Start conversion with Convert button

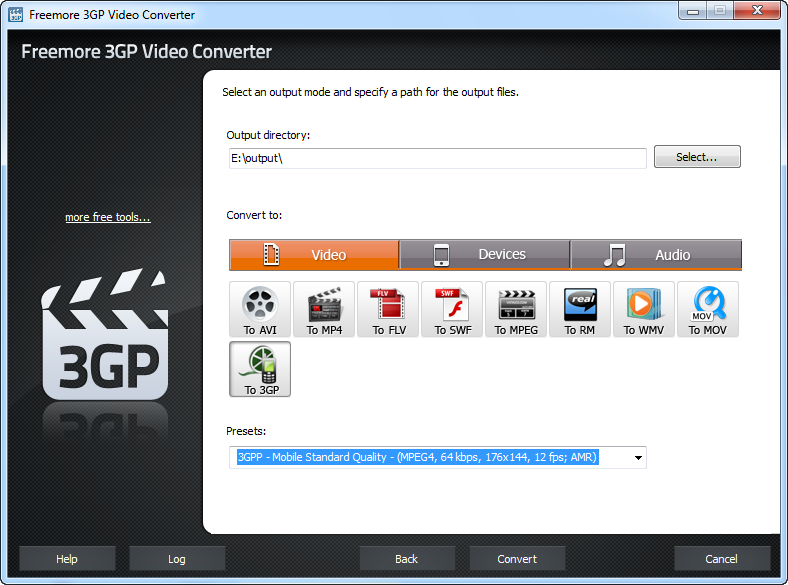pos(517,559)
